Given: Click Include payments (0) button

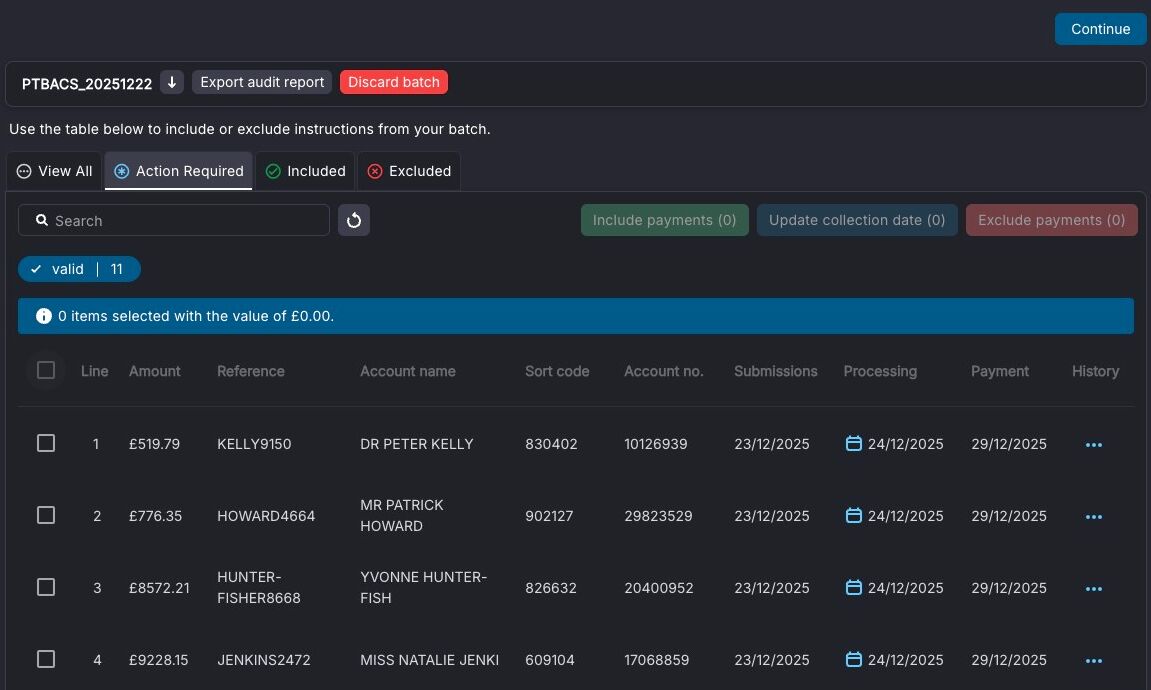Looking at the screenshot, I should click(x=664, y=220).
